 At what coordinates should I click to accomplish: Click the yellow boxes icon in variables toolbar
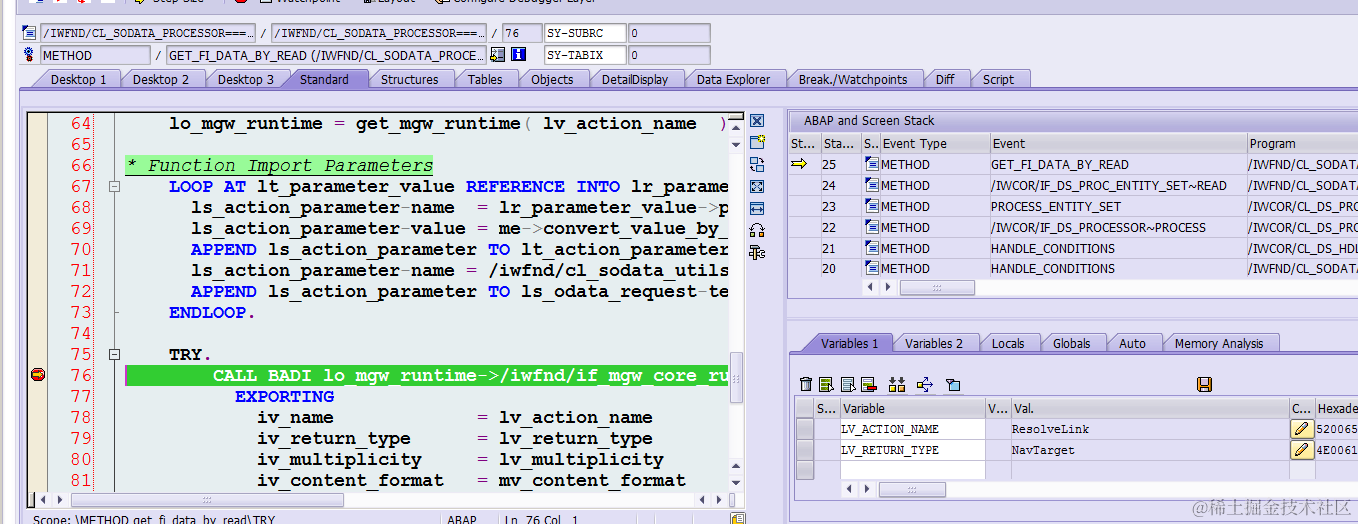[x=897, y=384]
